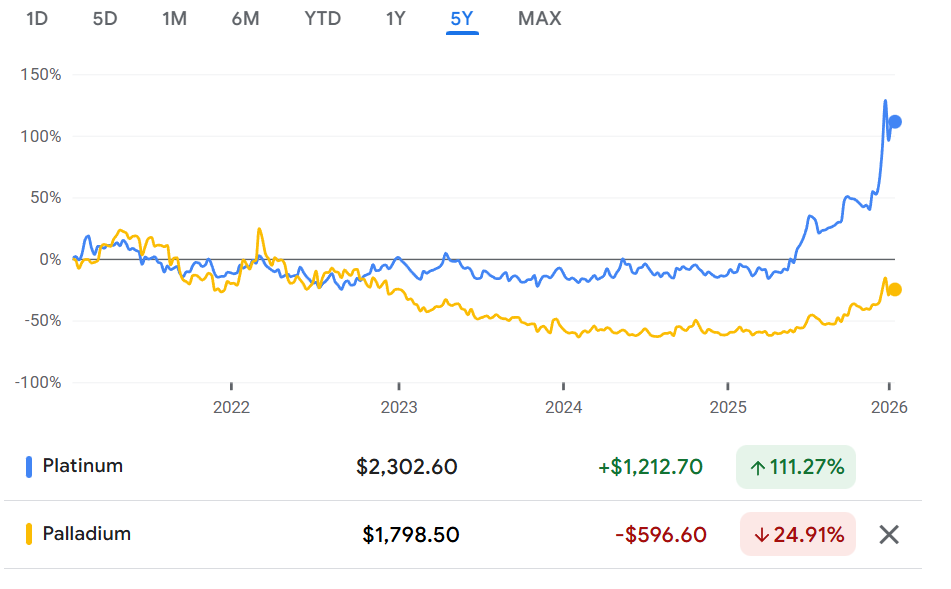Open the Platinum name link
This screenshot has height=589, width=951.
83,466
